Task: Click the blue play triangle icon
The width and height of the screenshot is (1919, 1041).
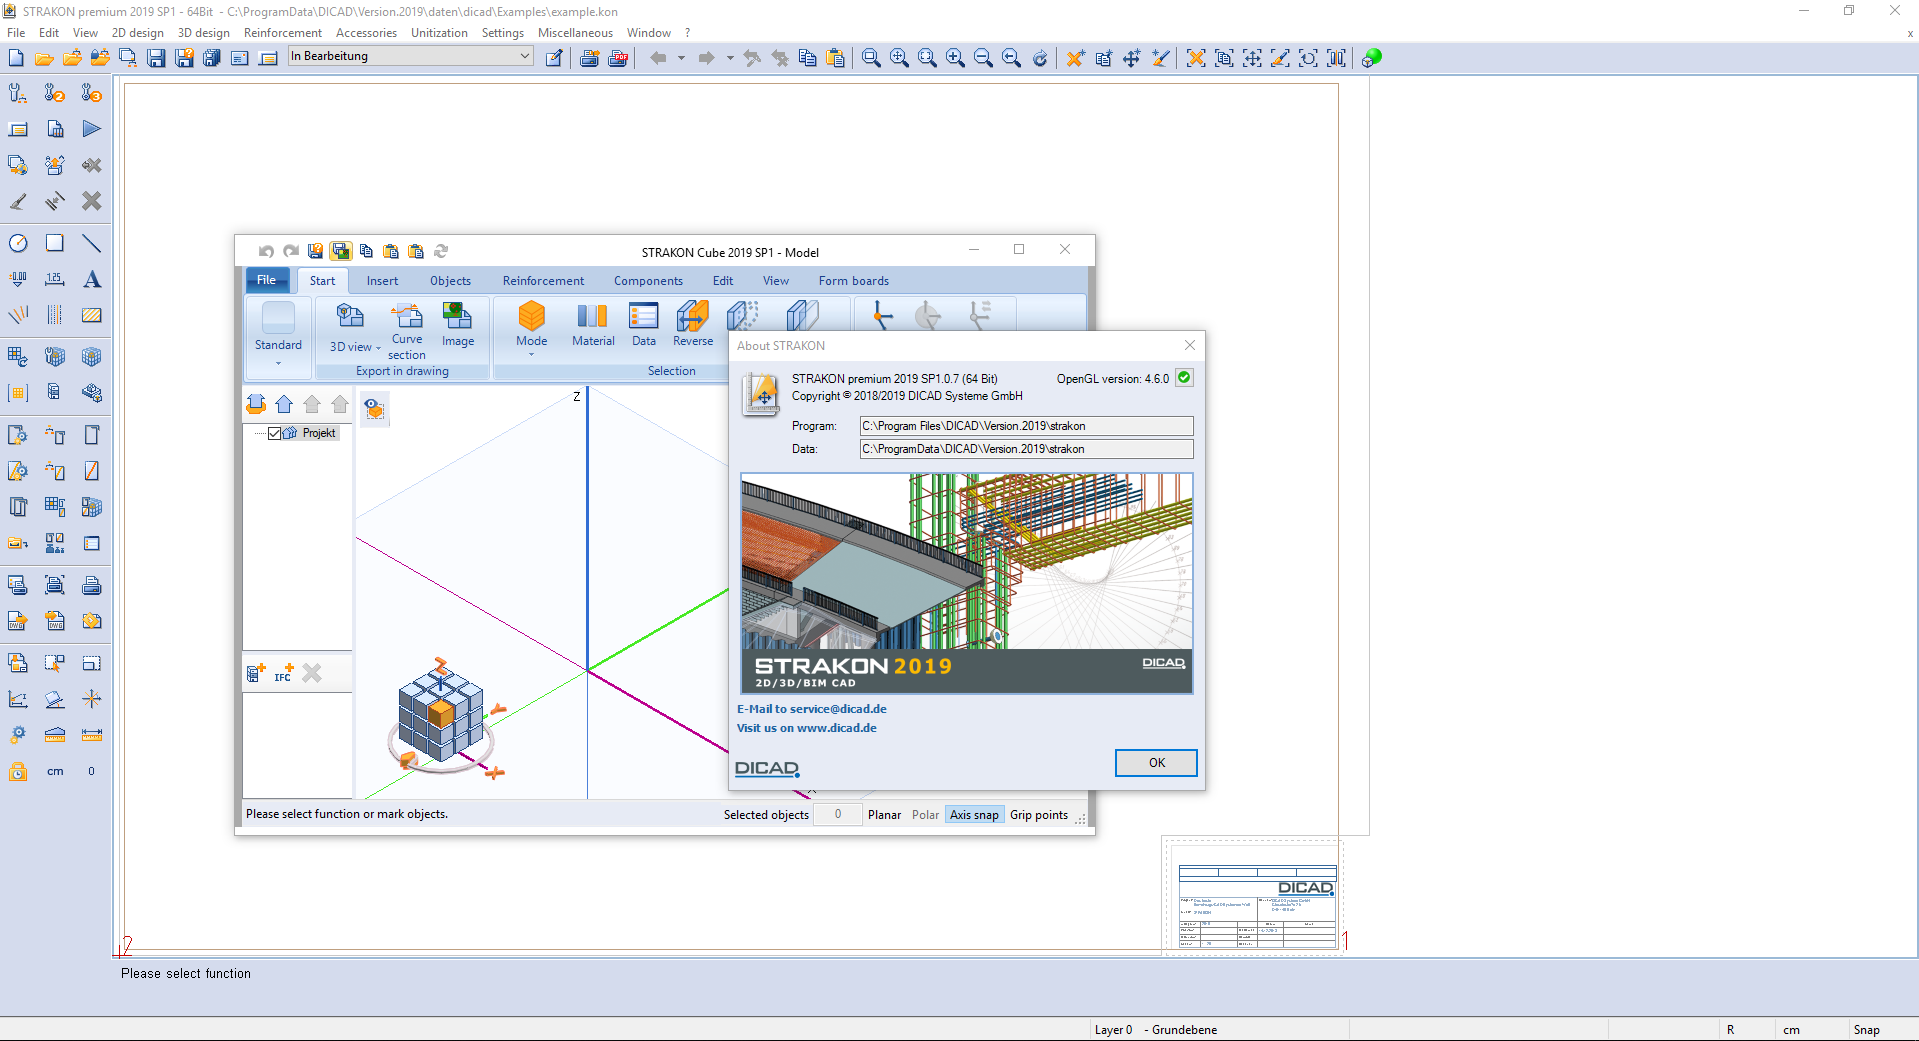Action: point(91,129)
